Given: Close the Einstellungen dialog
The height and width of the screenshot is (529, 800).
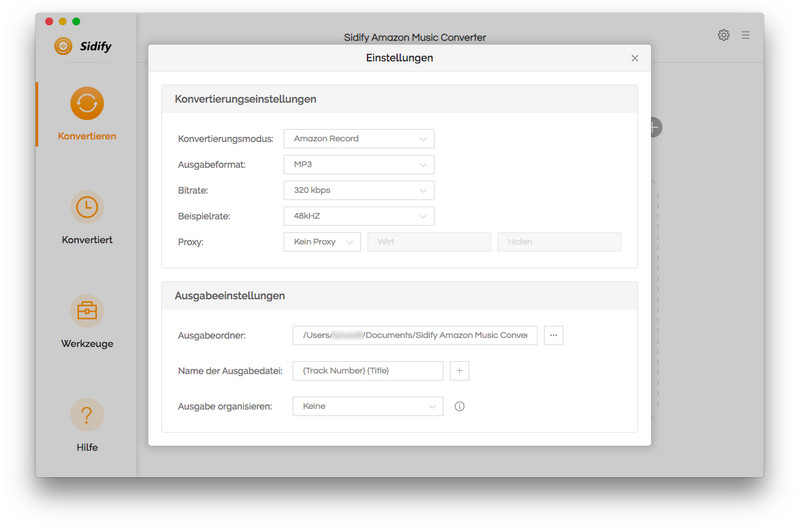Looking at the screenshot, I should point(635,58).
